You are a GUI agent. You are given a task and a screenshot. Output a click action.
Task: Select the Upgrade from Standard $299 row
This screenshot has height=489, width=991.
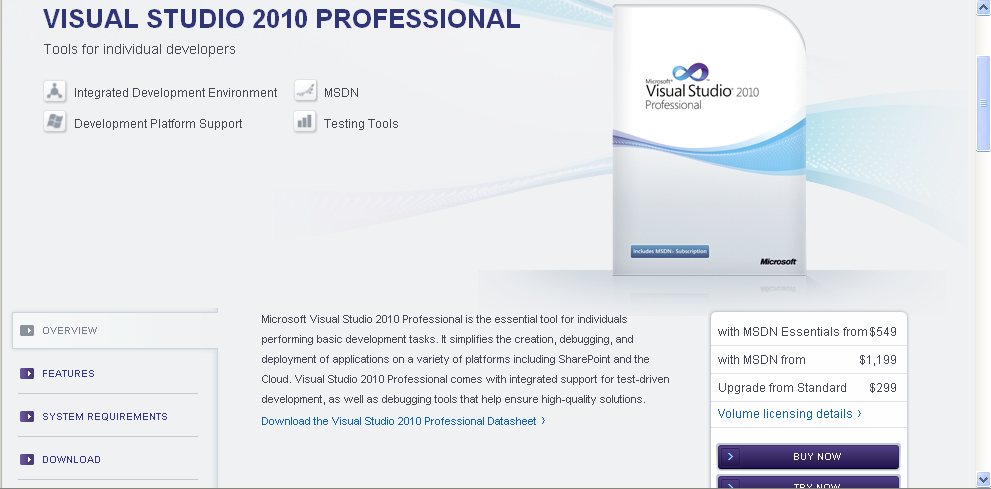(808, 387)
